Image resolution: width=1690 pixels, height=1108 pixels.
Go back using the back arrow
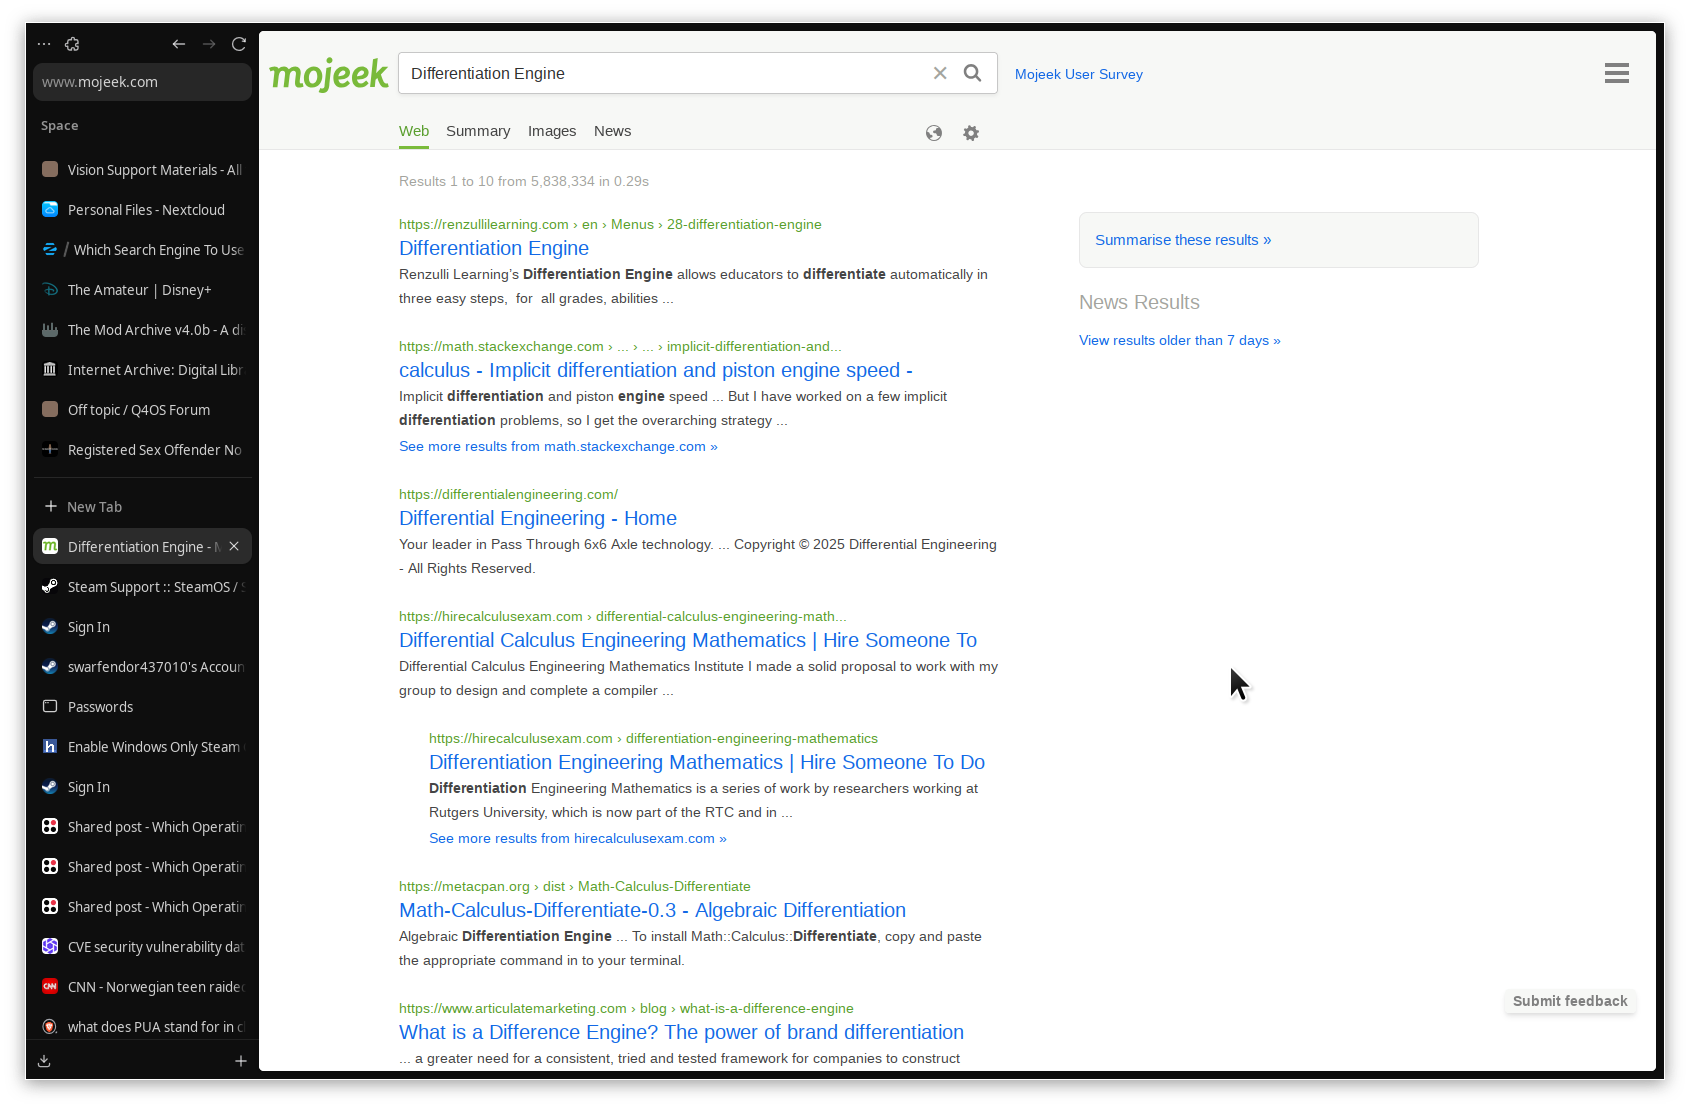[x=178, y=44]
